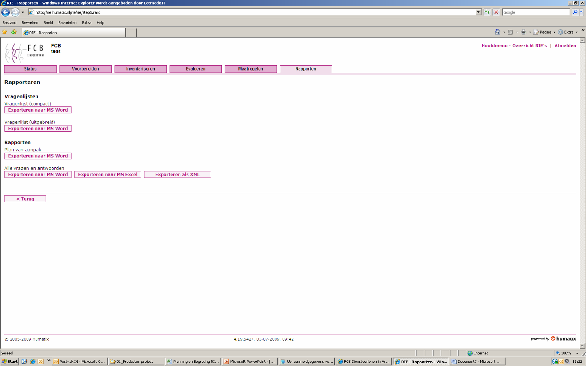
Task: Click the browser Forward arrow button
Action: 15,12
